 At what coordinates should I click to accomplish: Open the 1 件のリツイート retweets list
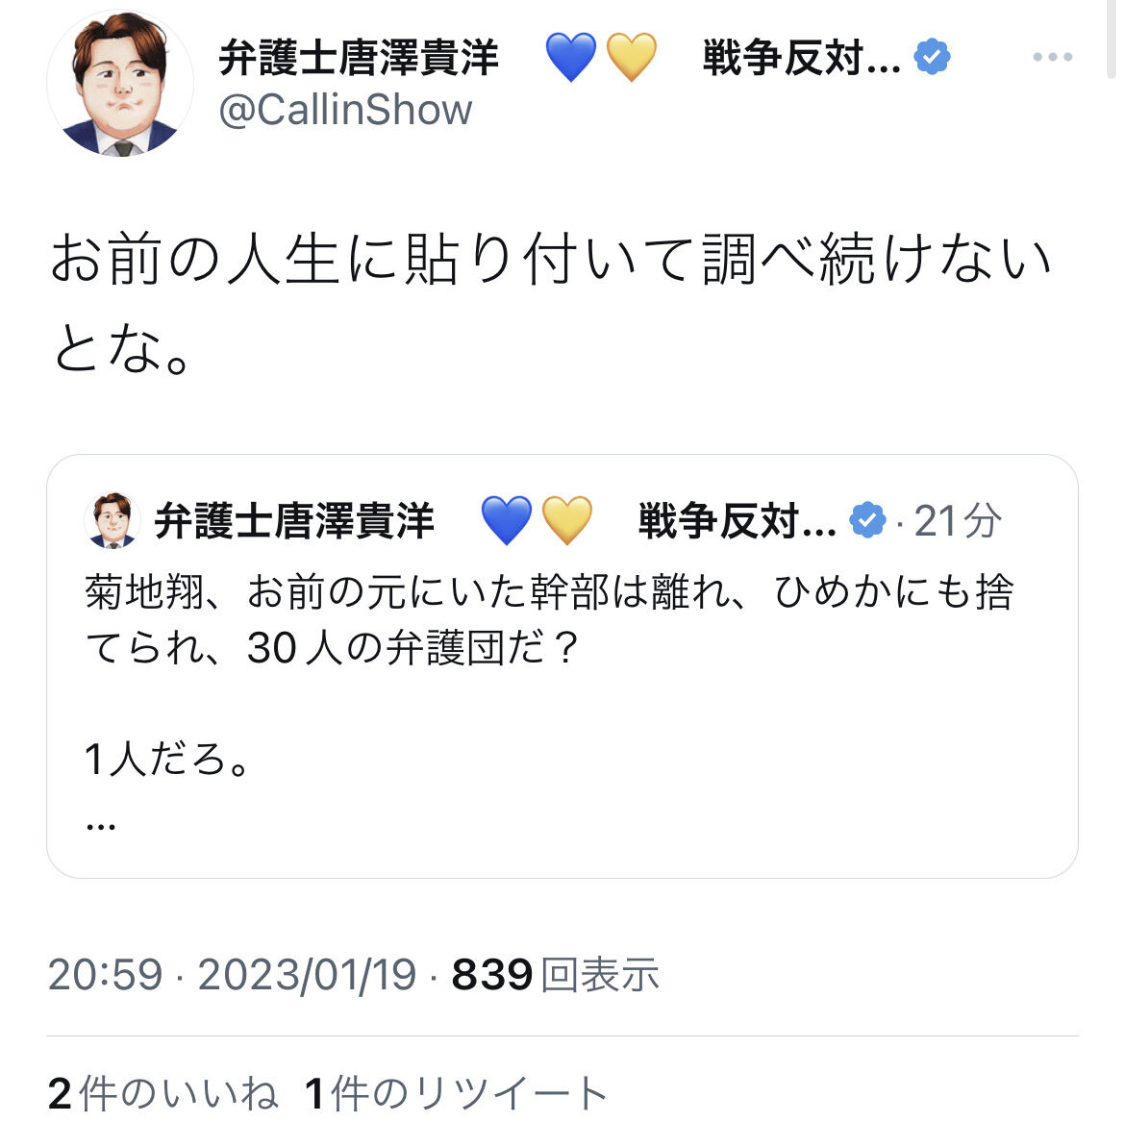[x=456, y=1093]
